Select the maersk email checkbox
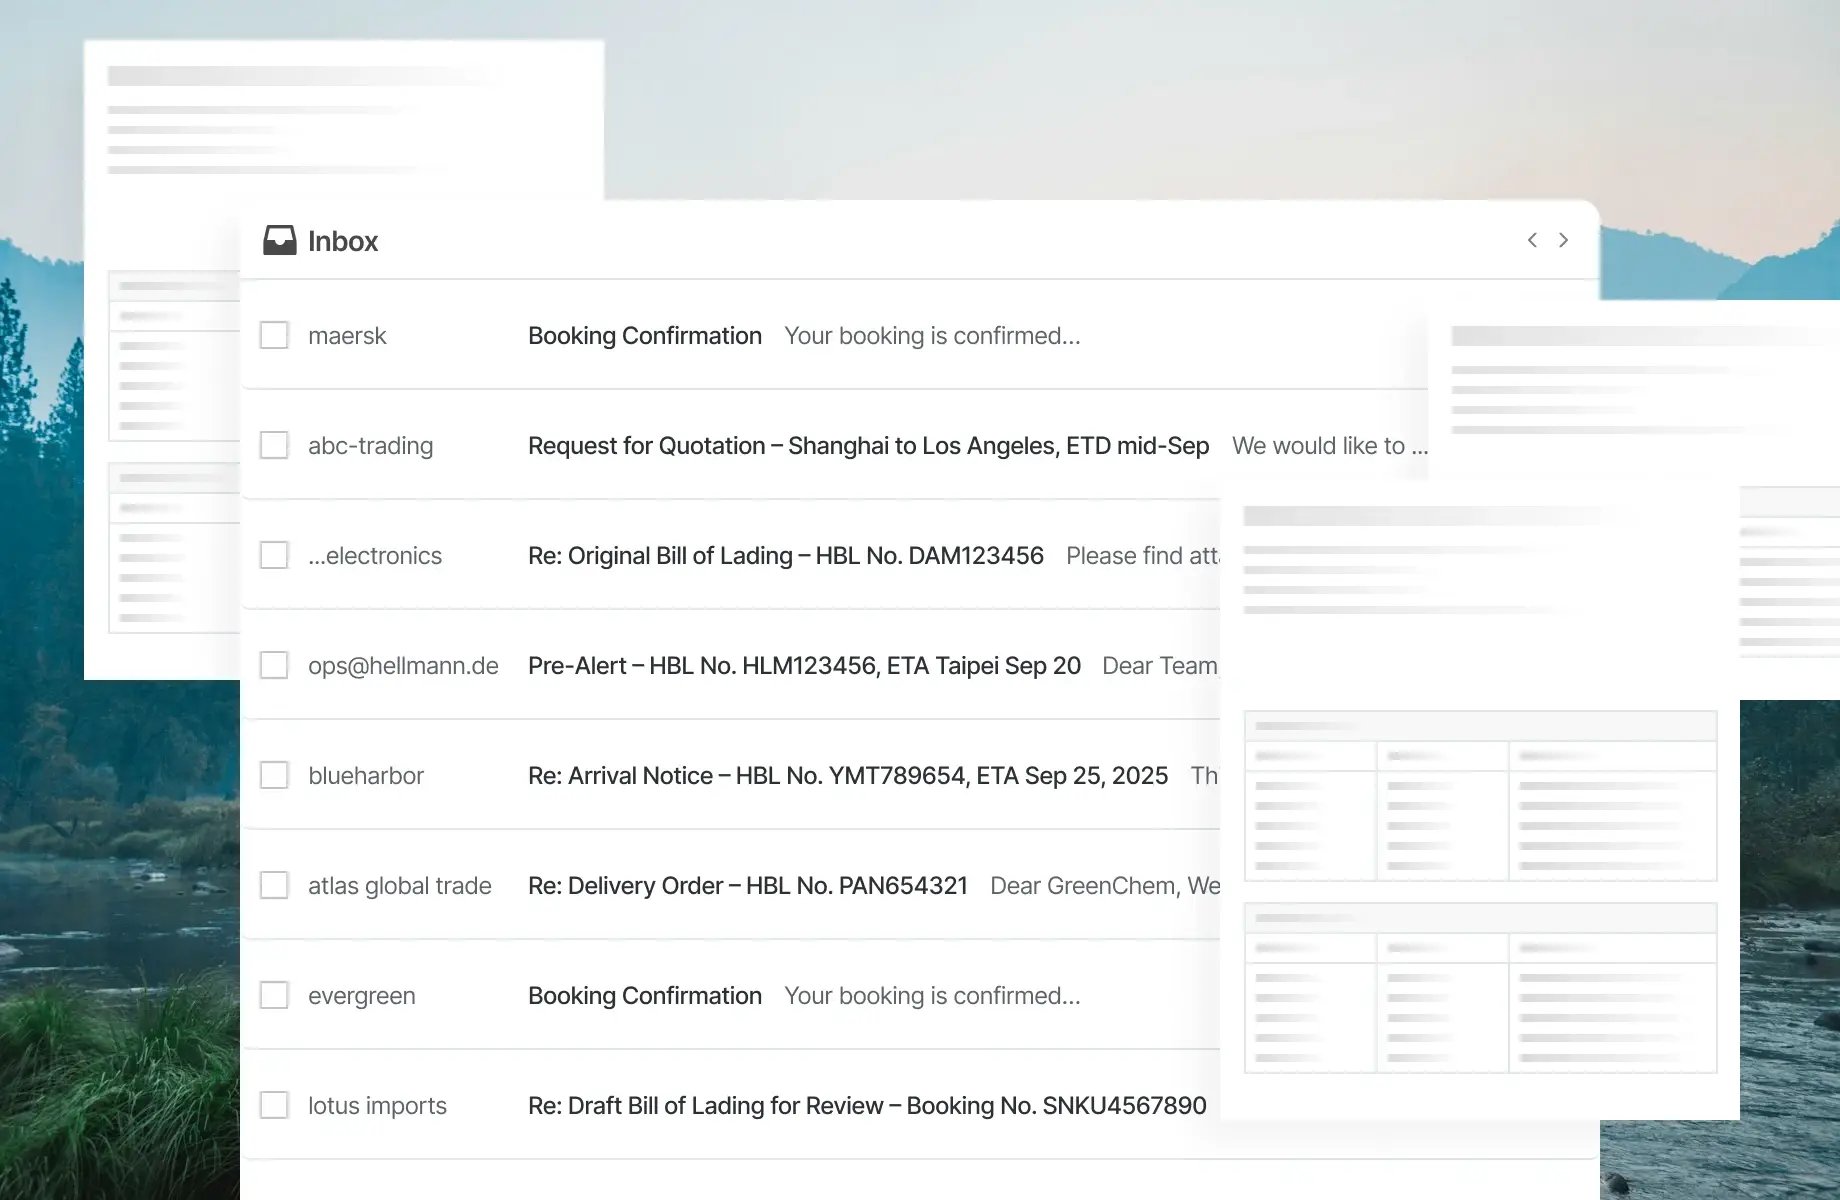 click(274, 335)
